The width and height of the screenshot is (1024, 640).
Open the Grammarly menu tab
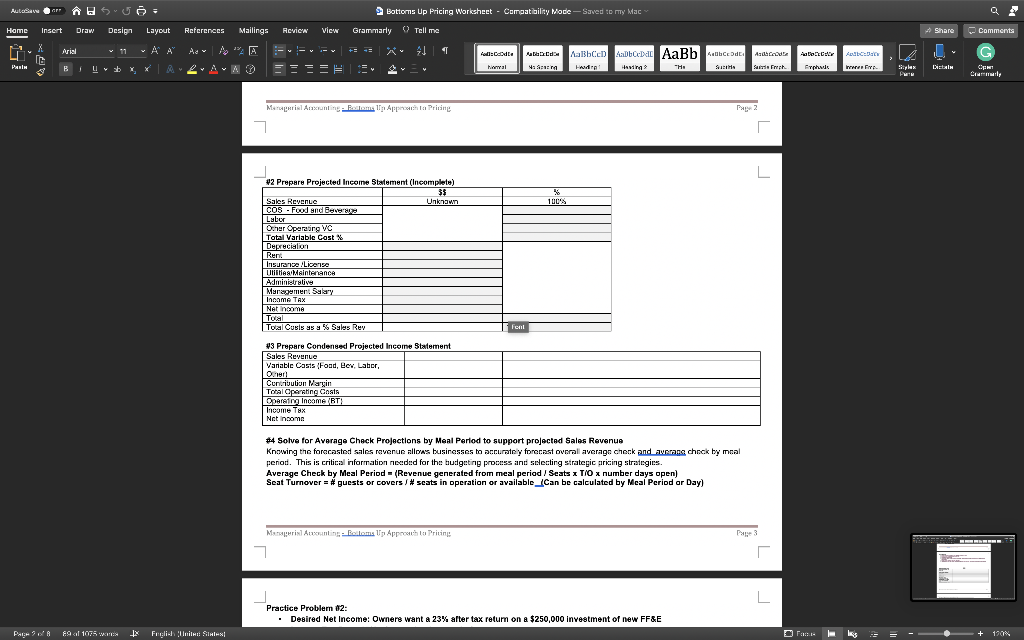pyautogui.click(x=371, y=30)
